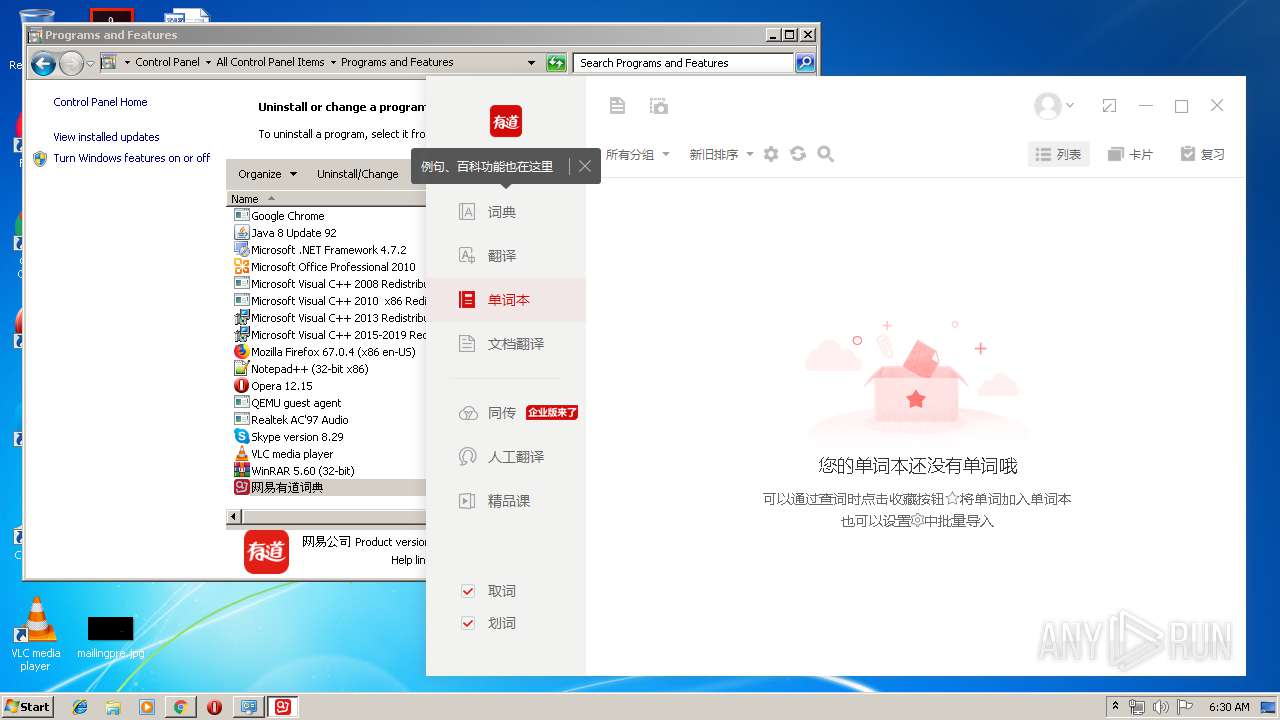Viewport: 1280px width, 720px height.
Task: Open the Start menu
Action: coord(28,706)
